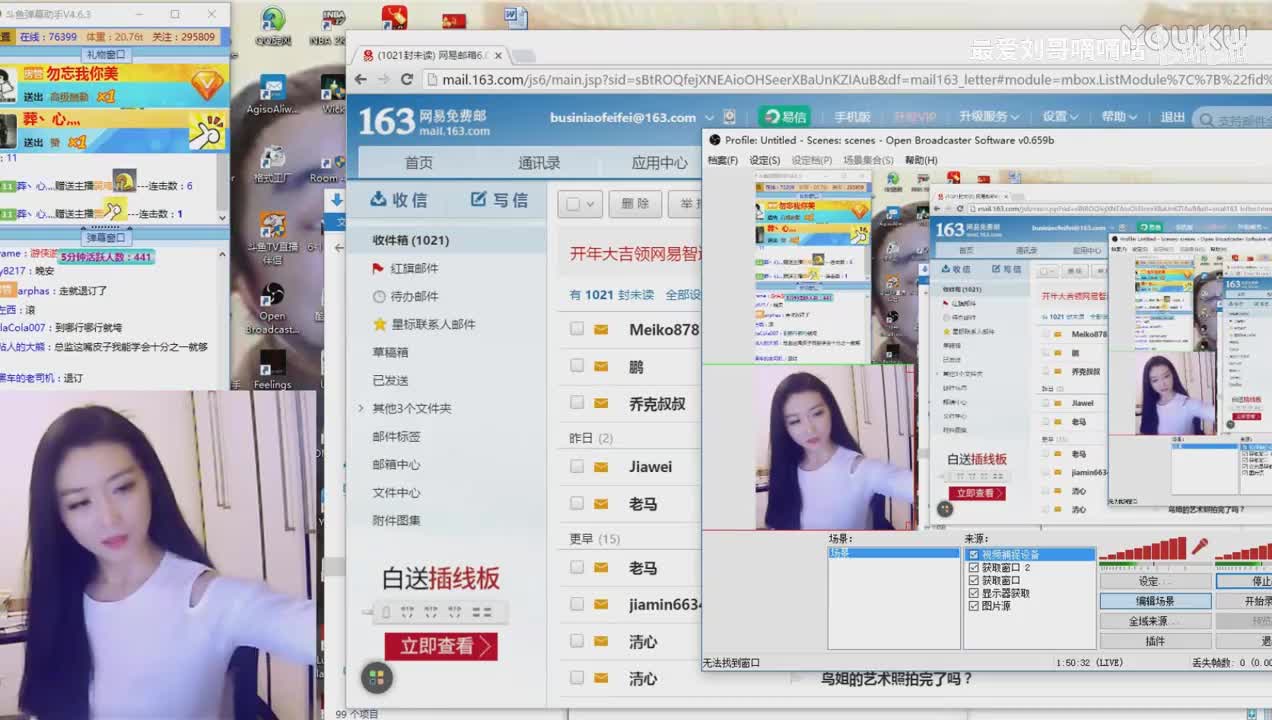The height and width of the screenshot is (720, 1272).
Task: Toggle 获取窗口 2 source checkbox
Action: [974, 567]
